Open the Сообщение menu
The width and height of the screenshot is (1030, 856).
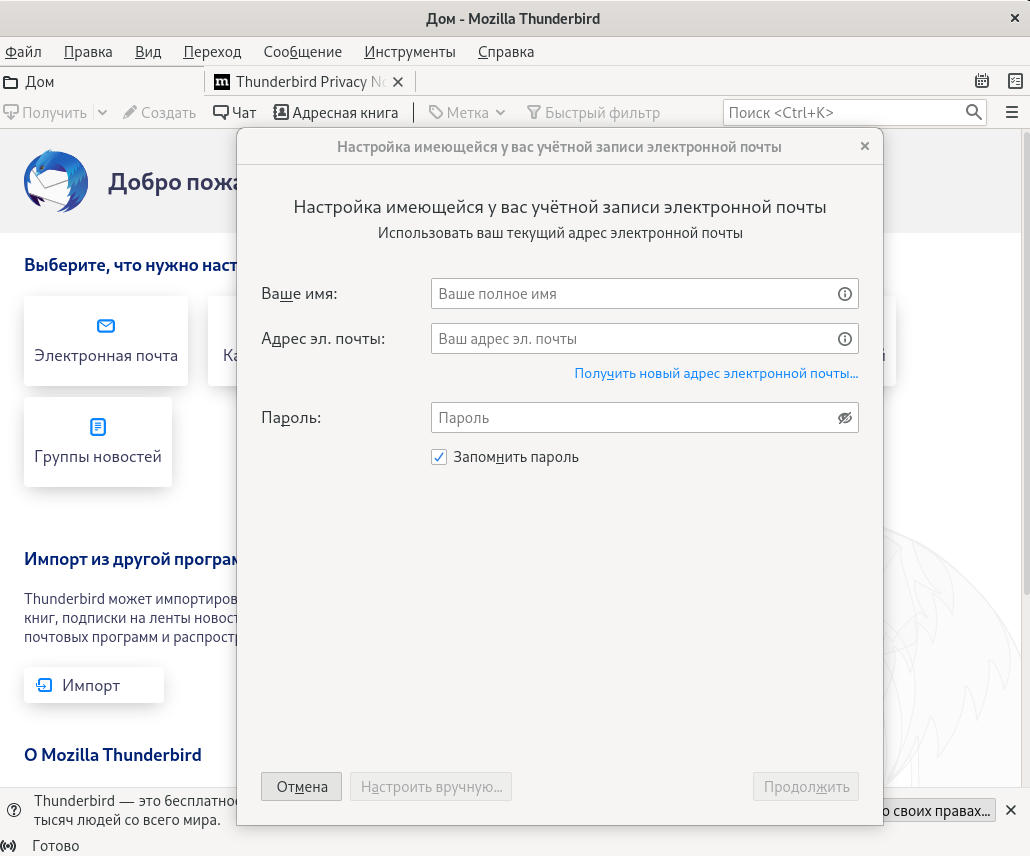[303, 51]
